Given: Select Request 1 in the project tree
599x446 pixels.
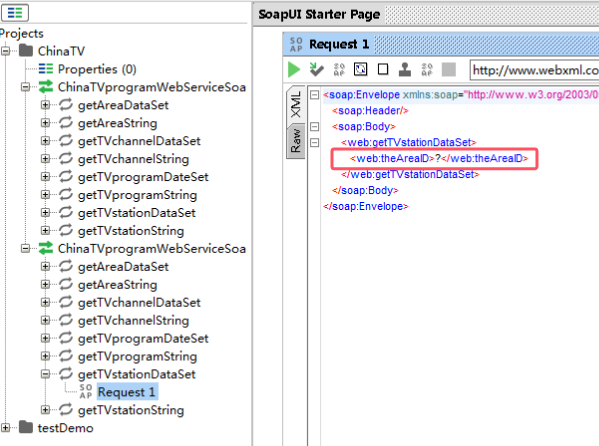Looking at the screenshot, I should (x=126, y=392).
